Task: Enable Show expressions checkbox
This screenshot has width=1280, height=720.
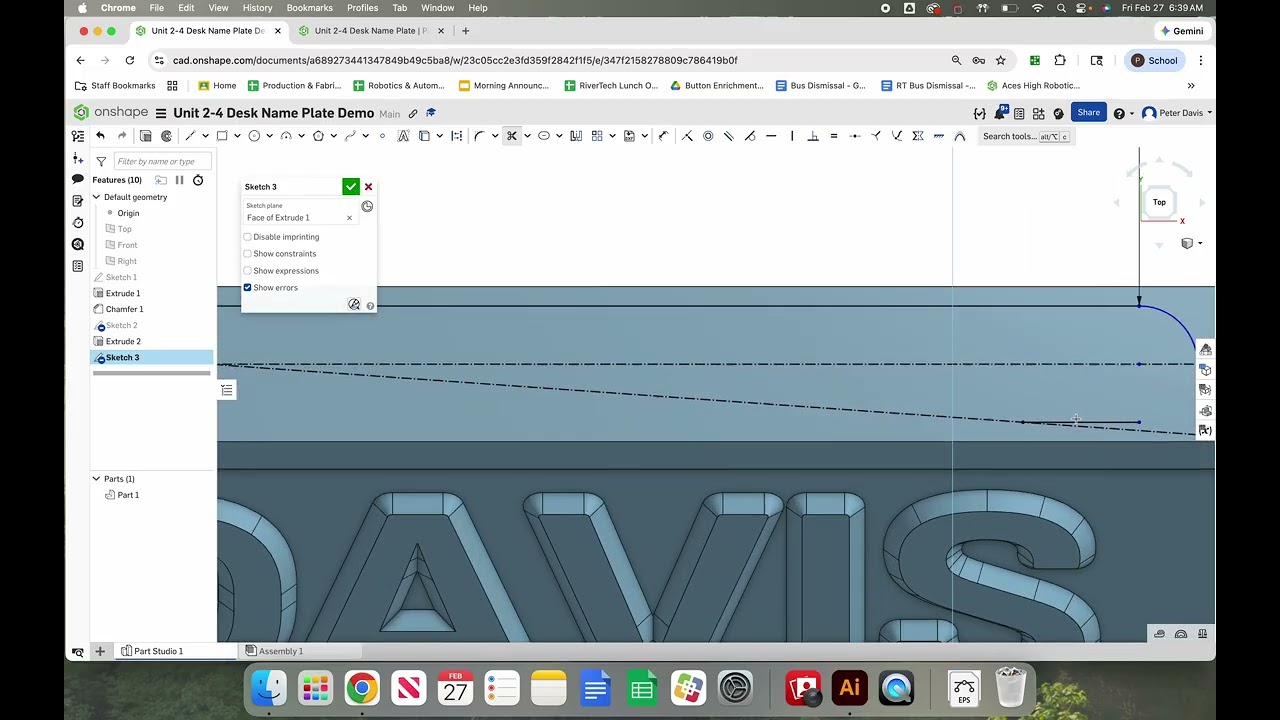Action: coord(248,271)
